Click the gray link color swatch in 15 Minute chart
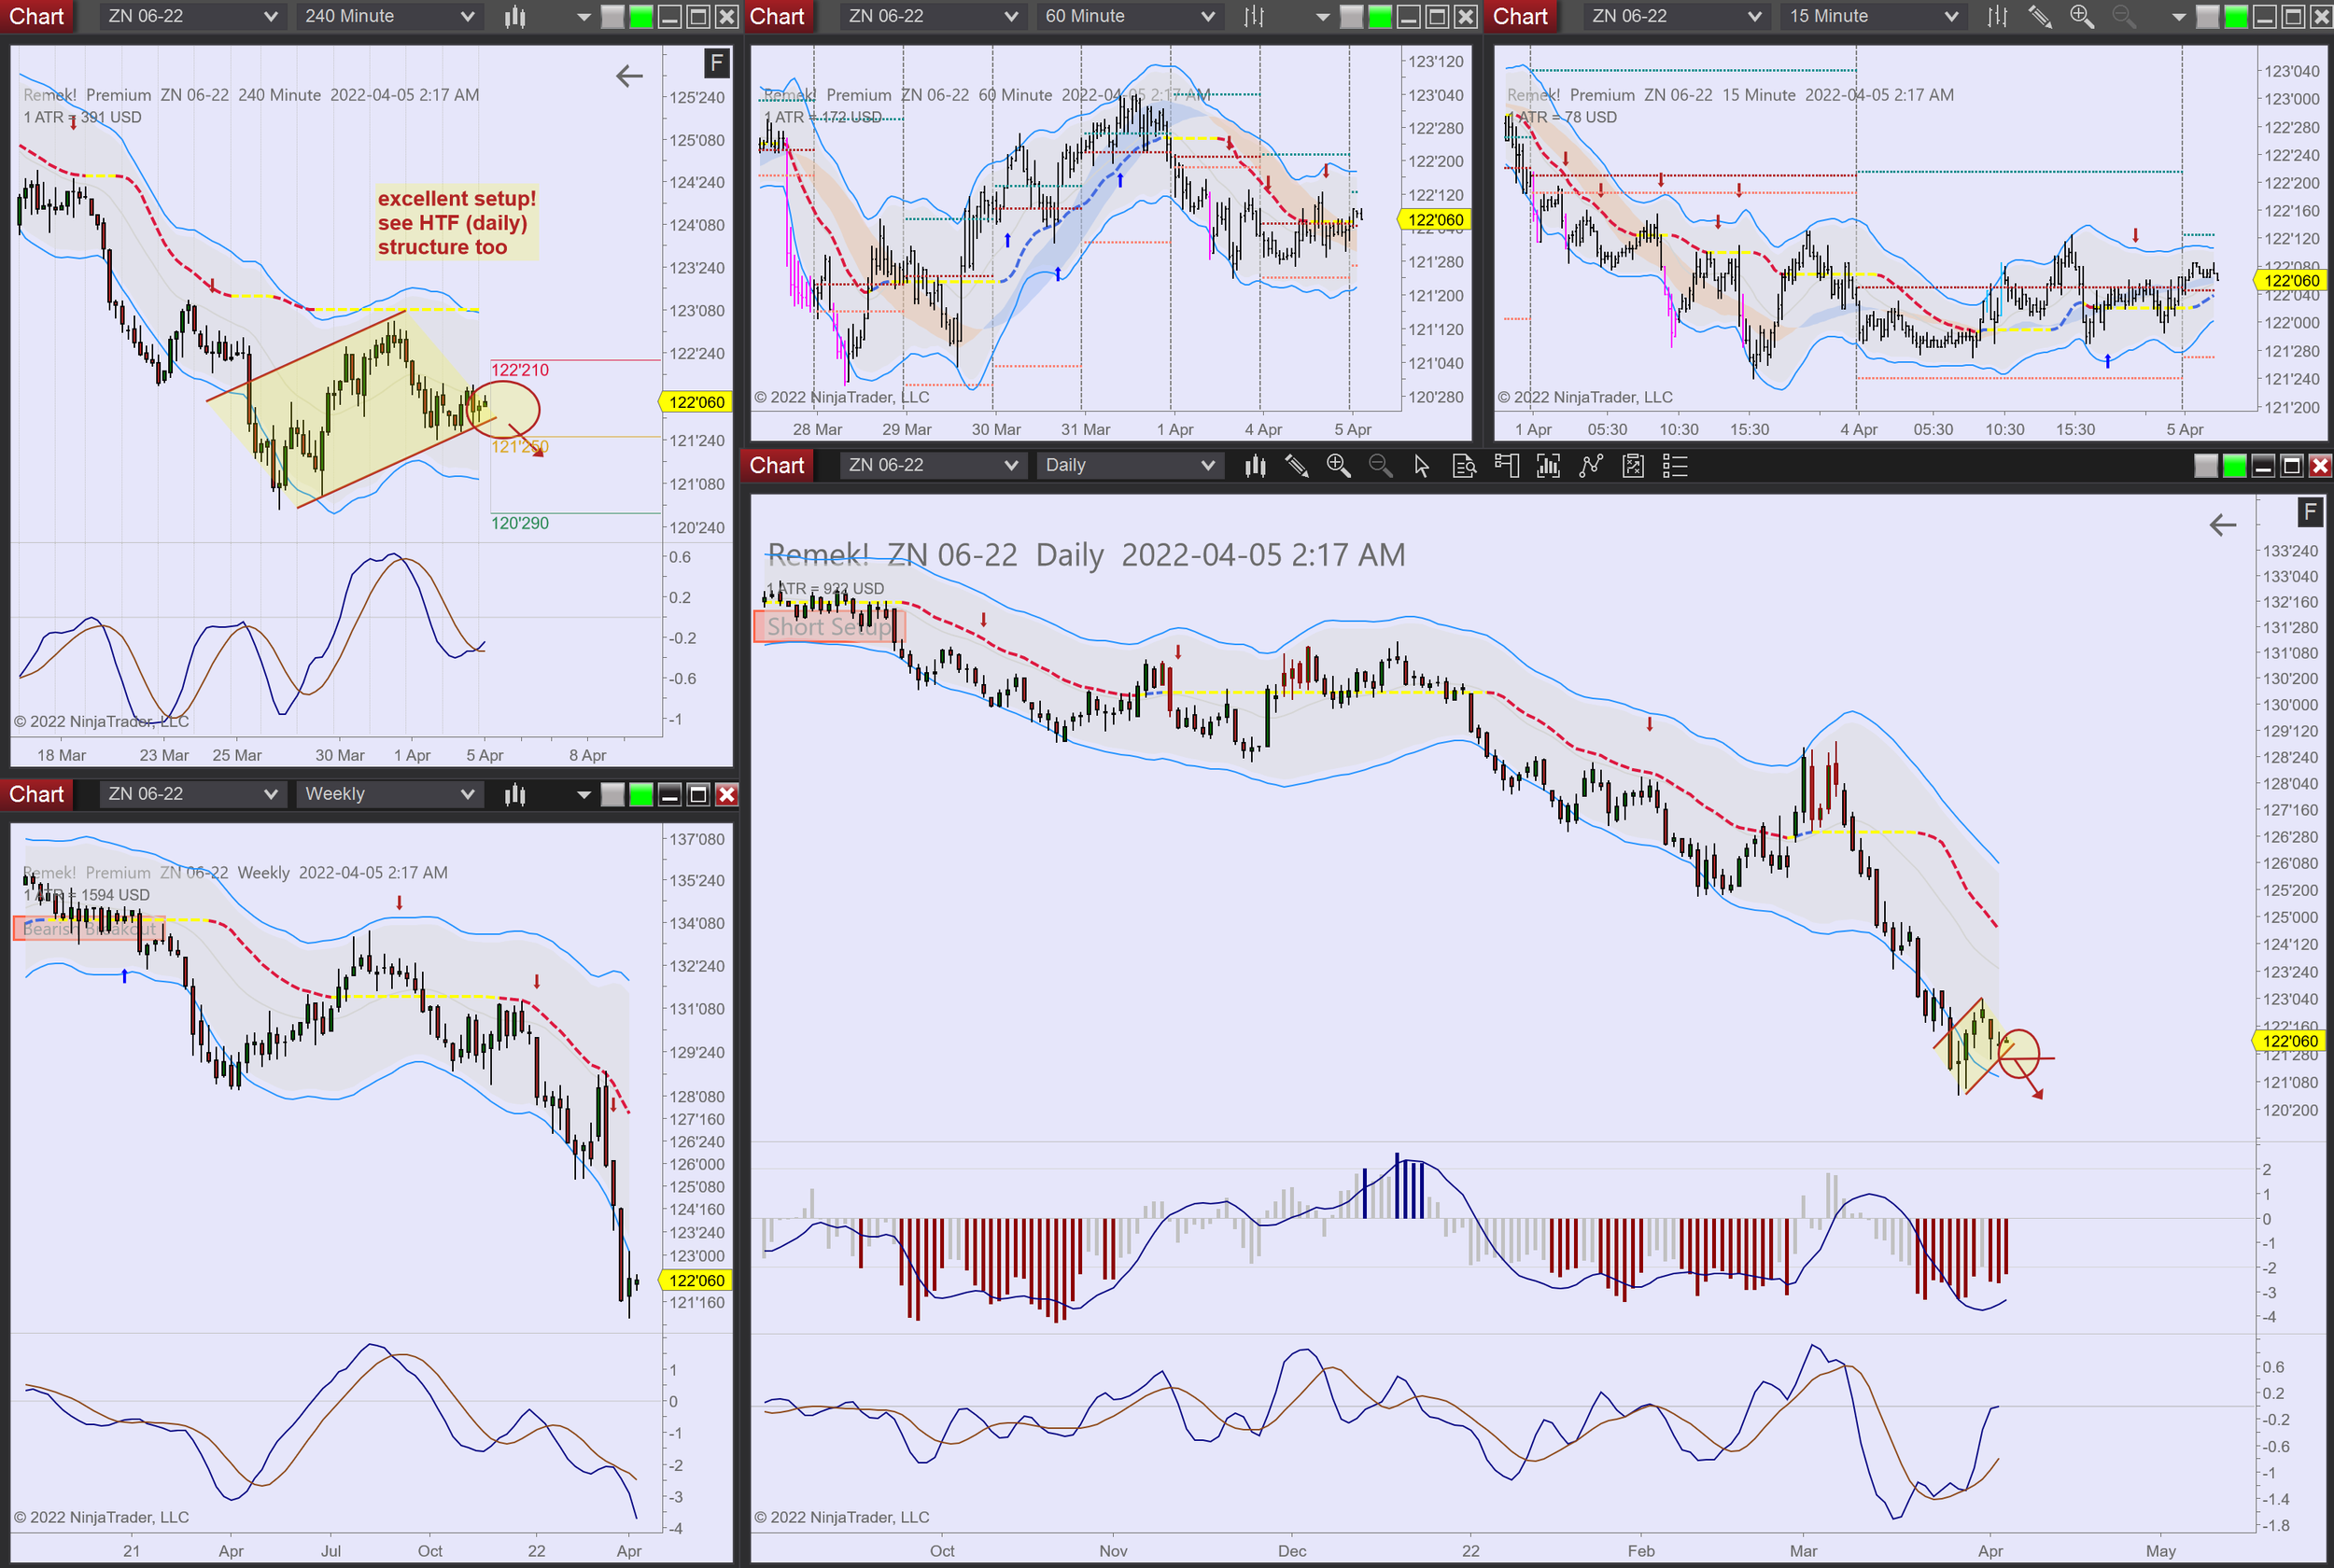The width and height of the screenshot is (2334, 1568). (2206, 17)
